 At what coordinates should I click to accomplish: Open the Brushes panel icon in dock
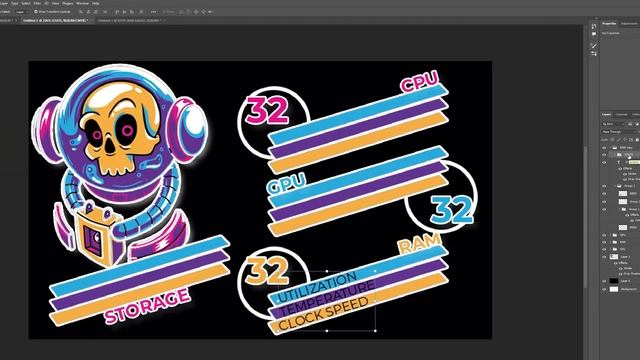[x=594, y=46]
